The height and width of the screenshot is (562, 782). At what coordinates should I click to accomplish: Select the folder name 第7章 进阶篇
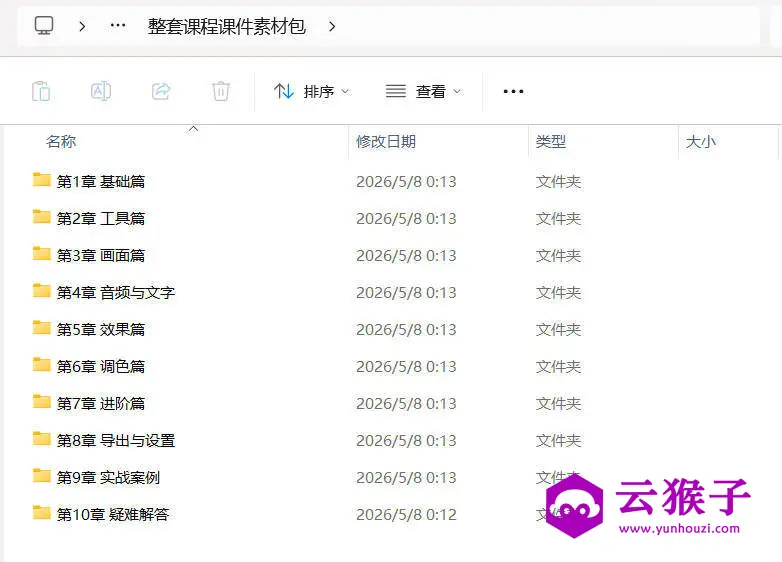pos(101,403)
